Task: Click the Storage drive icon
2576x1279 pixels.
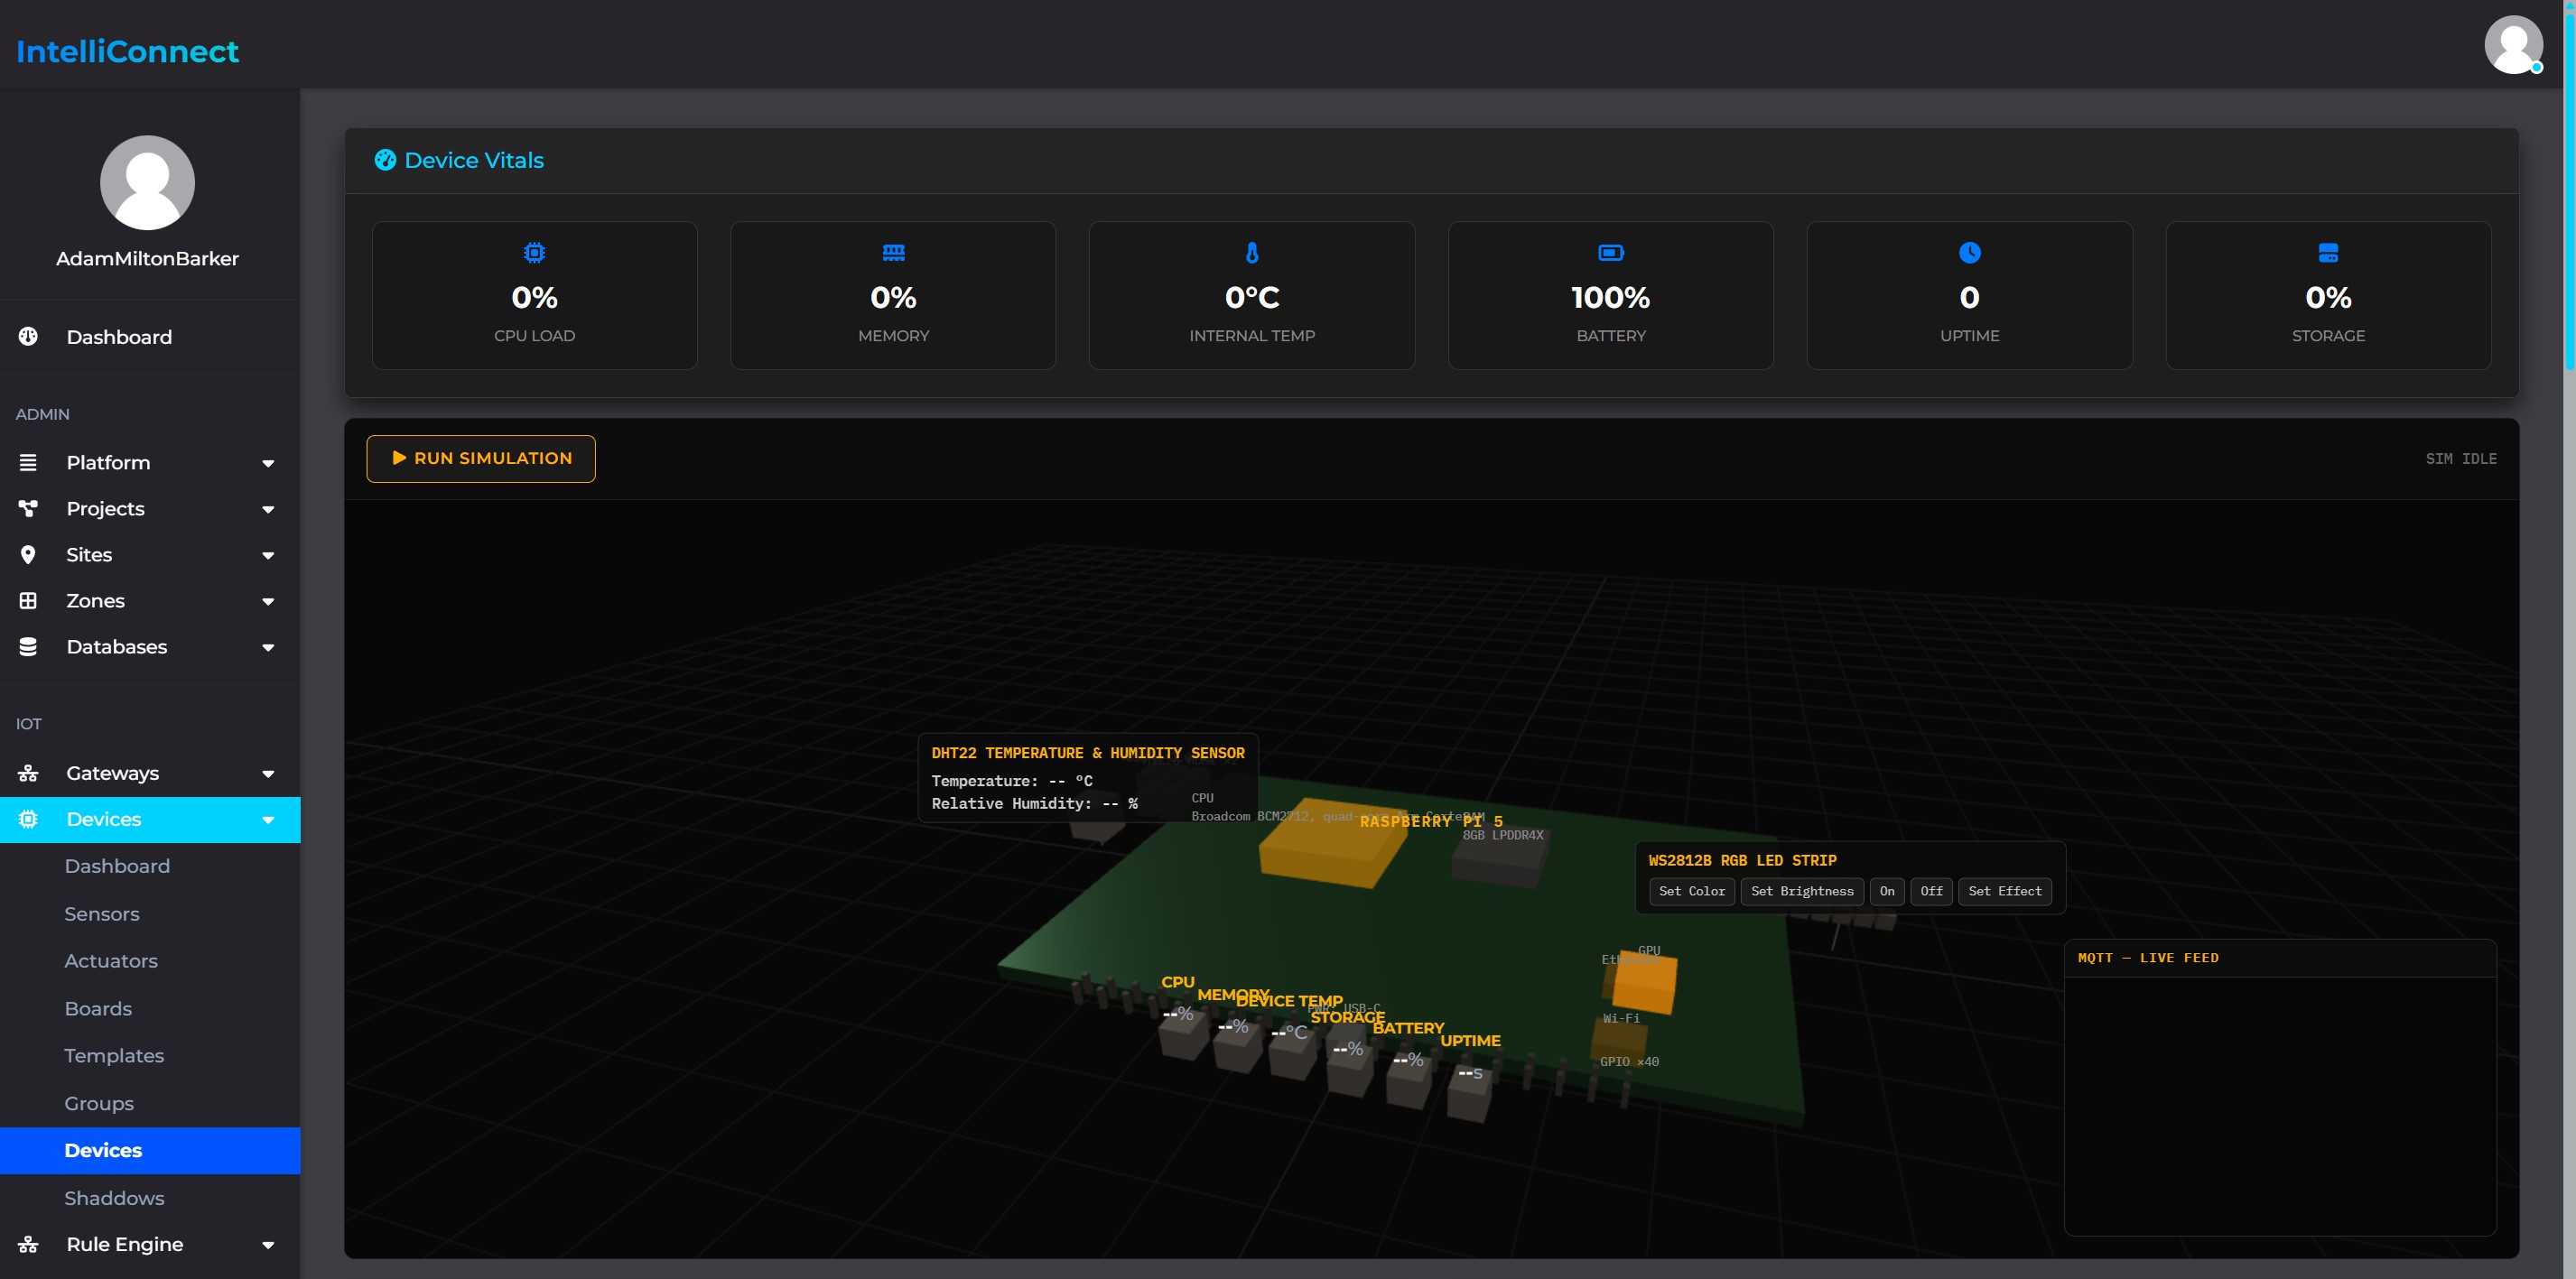Action: pyautogui.click(x=2328, y=253)
